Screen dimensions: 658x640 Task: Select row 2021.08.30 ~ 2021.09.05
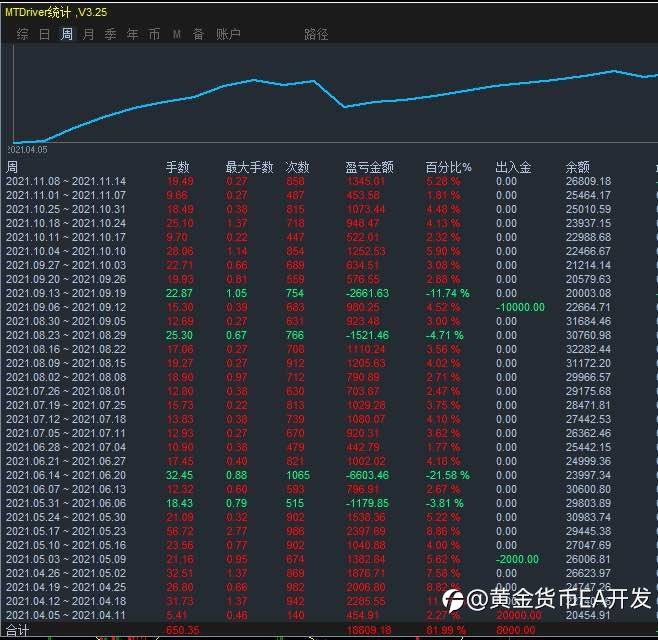pos(329,321)
